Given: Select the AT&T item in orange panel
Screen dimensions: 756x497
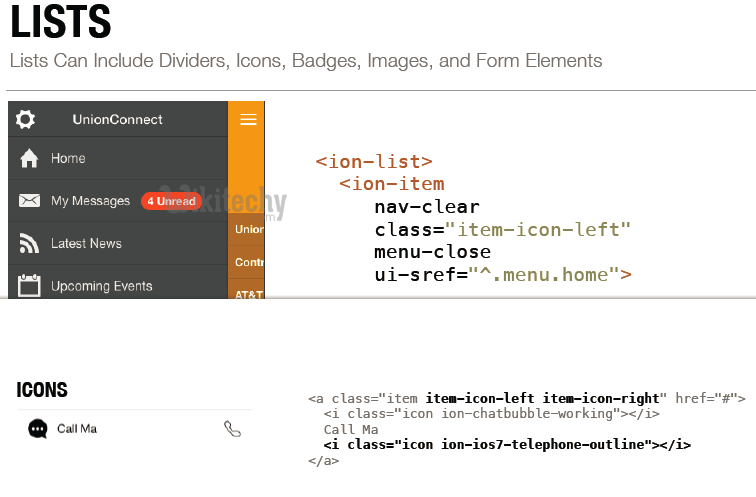Looking at the screenshot, I should click(248, 294).
